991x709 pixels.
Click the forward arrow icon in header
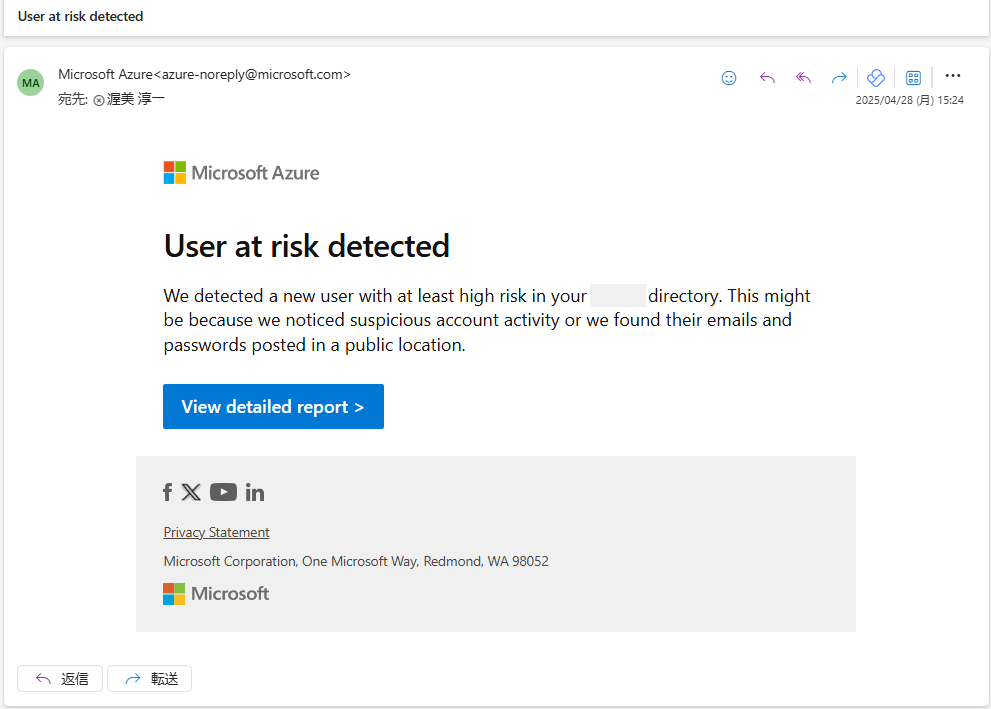pos(839,78)
